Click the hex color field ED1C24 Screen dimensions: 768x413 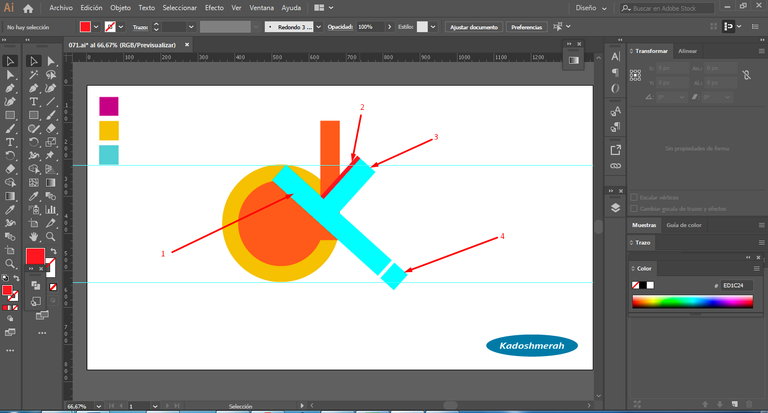[737, 285]
